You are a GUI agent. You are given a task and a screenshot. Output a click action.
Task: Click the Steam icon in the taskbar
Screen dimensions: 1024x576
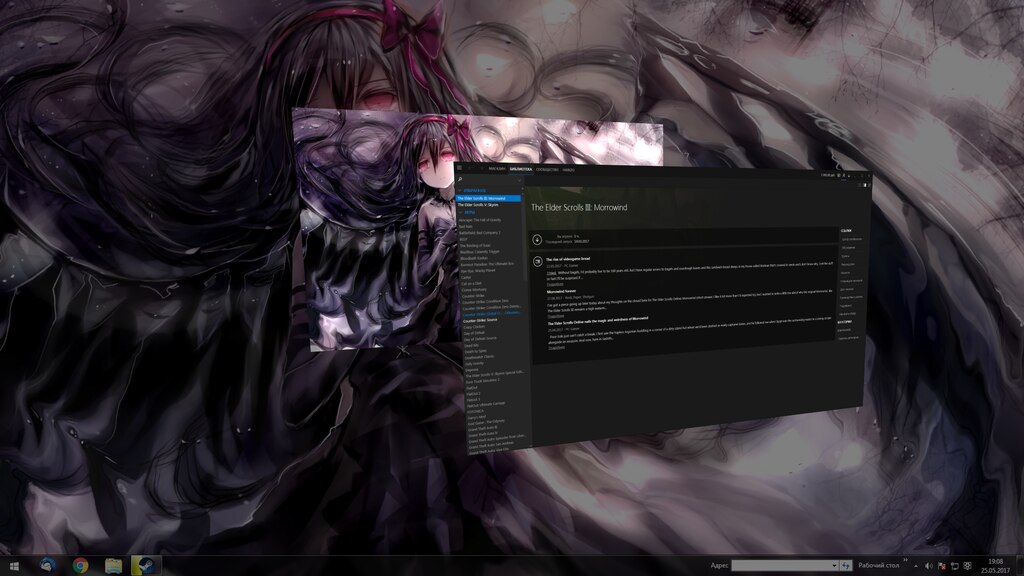point(146,565)
